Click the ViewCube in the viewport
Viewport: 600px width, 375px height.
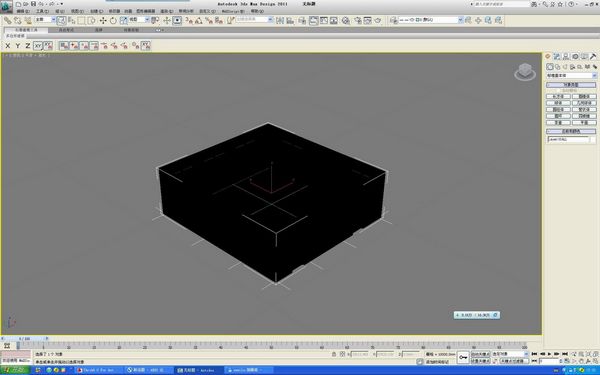tap(525, 72)
